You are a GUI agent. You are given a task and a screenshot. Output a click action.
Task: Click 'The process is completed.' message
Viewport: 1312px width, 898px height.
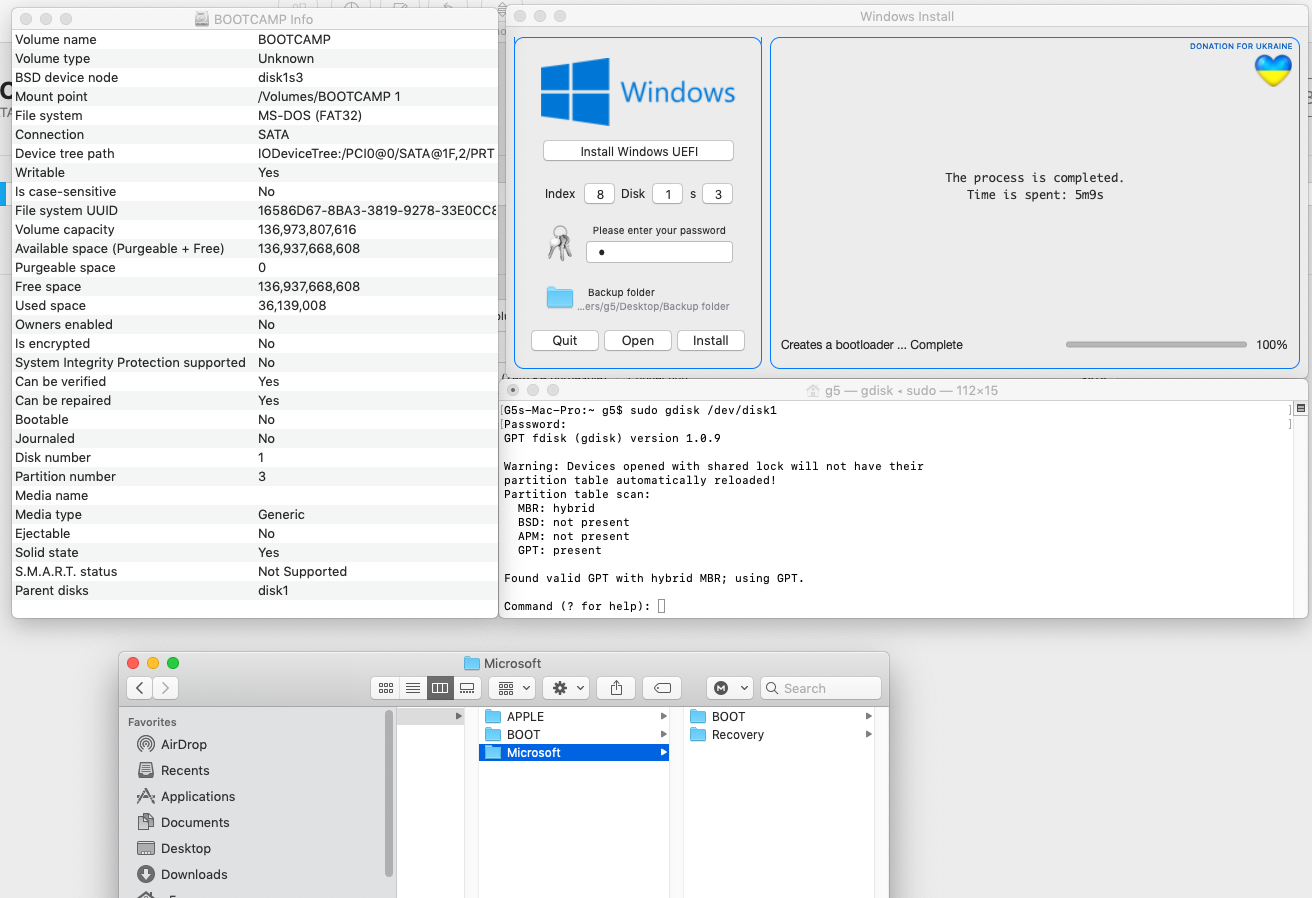click(x=1034, y=178)
